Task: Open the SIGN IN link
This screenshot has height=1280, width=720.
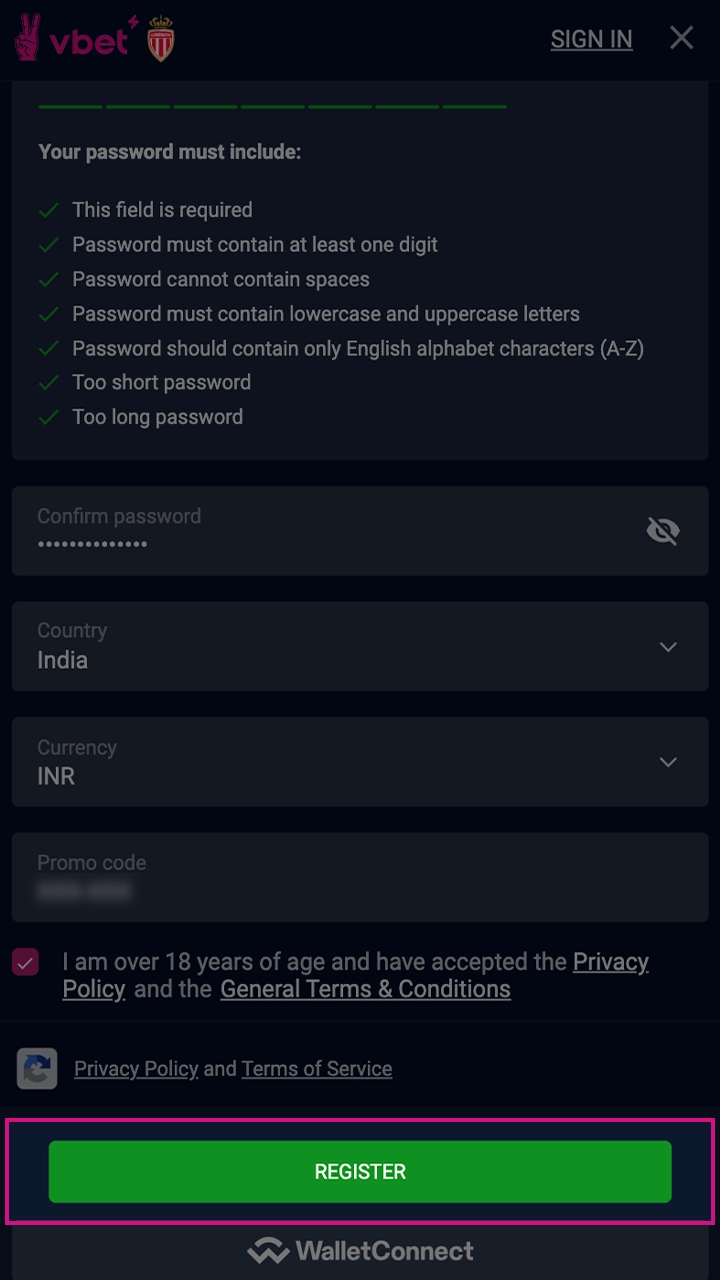Action: [x=591, y=39]
